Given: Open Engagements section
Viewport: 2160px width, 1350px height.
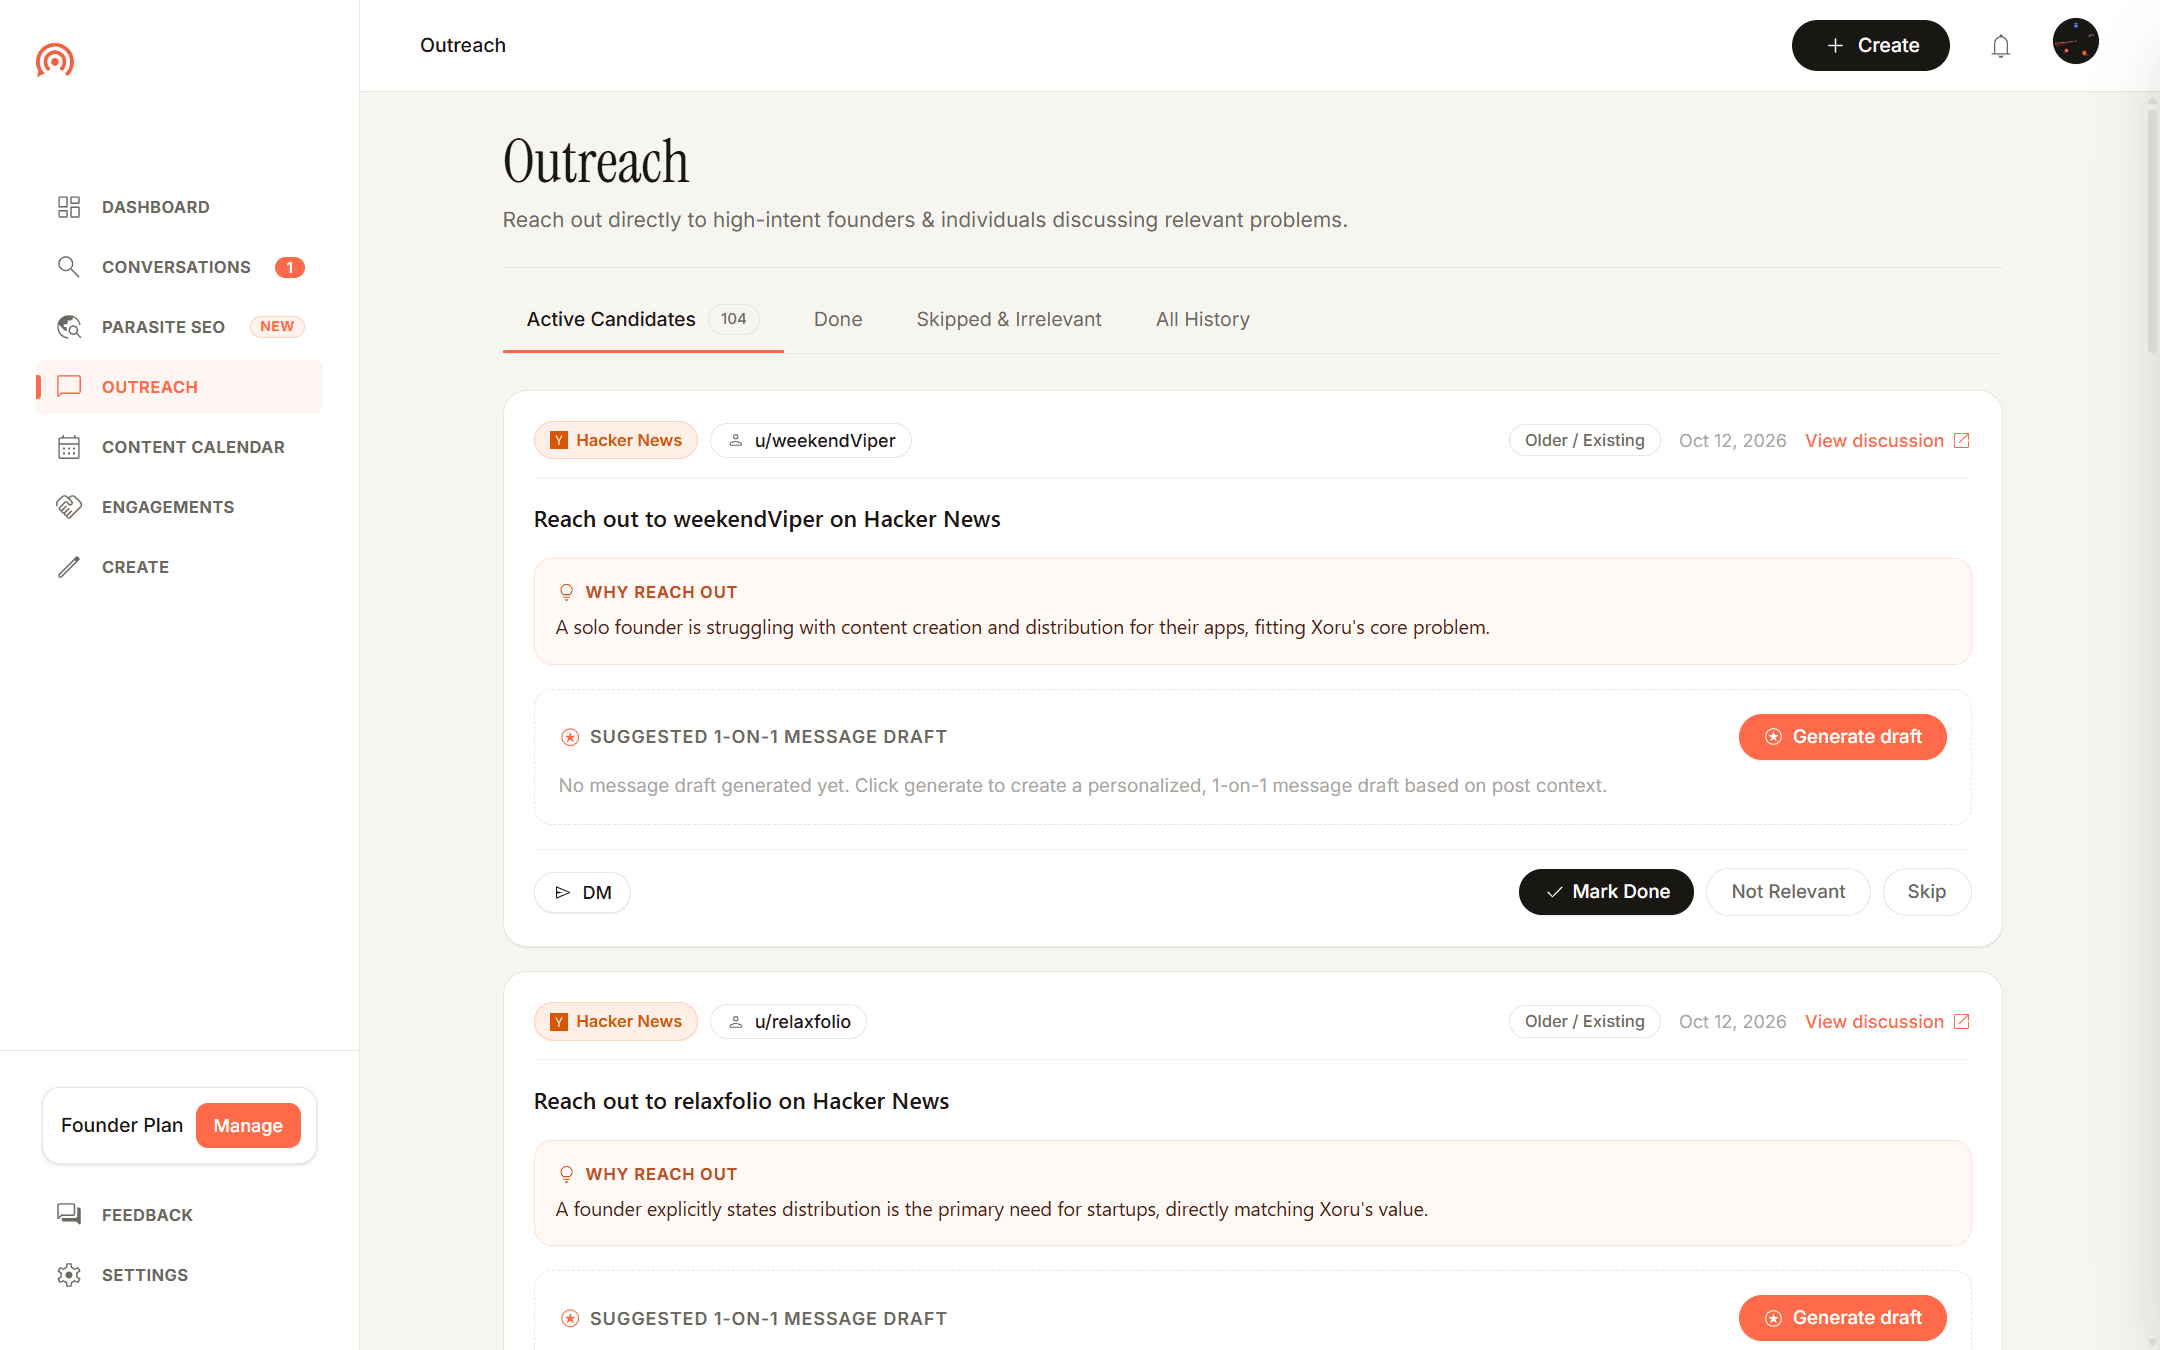Looking at the screenshot, I should [x=168, y=507].
